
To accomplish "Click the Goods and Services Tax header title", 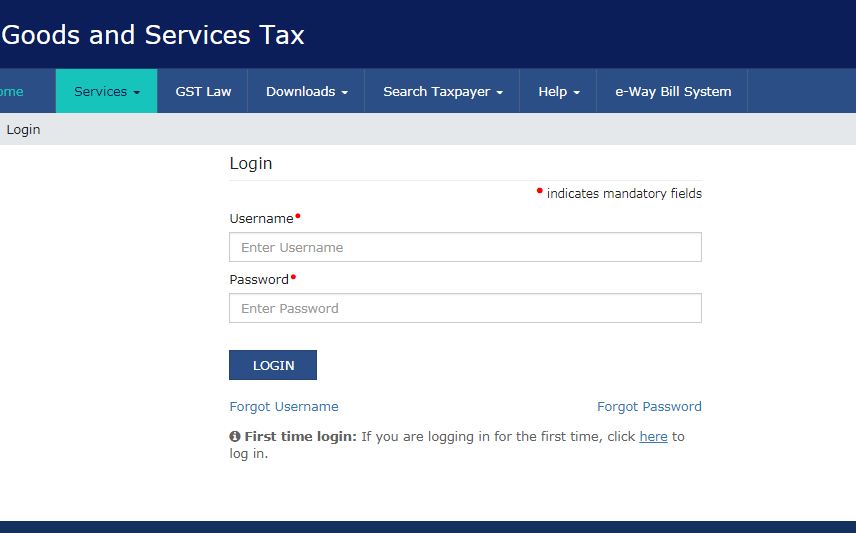I will pyautogui.click(x=153, y=35).
